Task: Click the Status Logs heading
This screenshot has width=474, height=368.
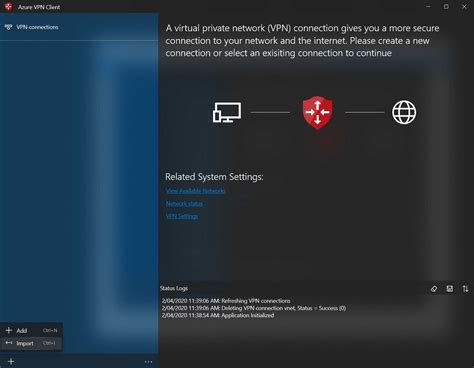Action: tap(174, 288)
